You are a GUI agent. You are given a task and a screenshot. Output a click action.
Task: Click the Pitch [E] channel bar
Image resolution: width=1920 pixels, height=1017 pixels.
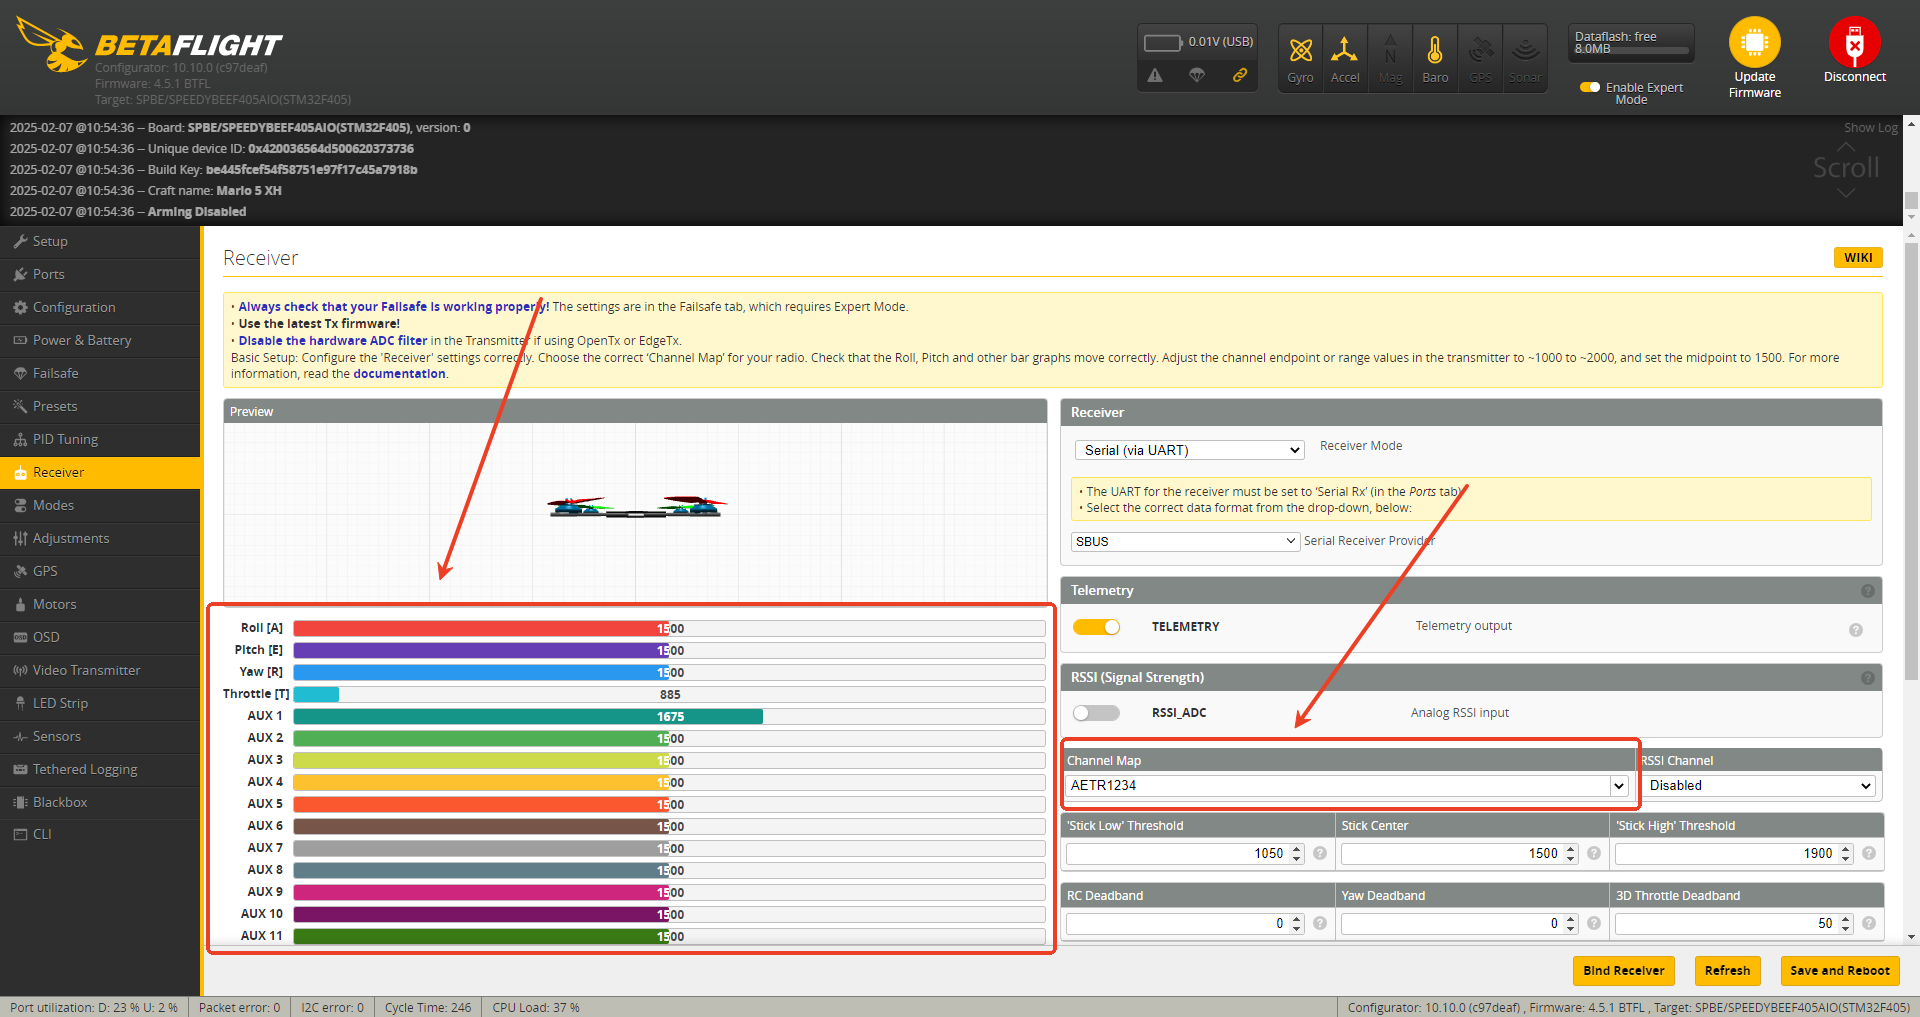(669, 650)
